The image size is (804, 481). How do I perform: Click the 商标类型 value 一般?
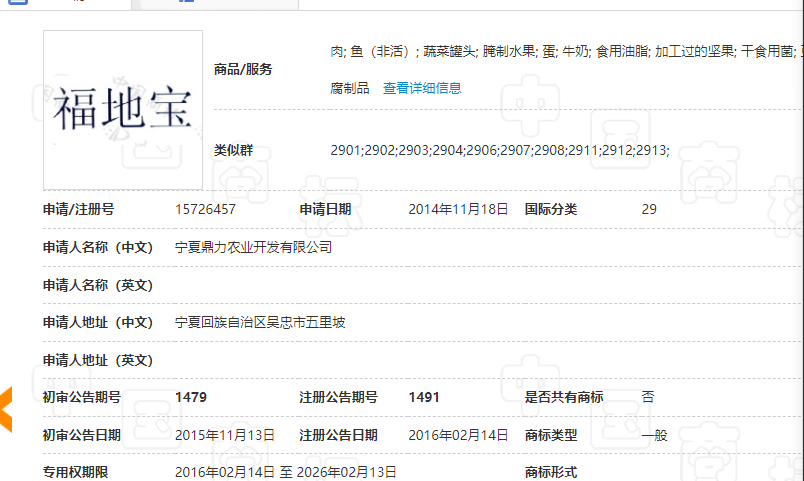point(654,435)
